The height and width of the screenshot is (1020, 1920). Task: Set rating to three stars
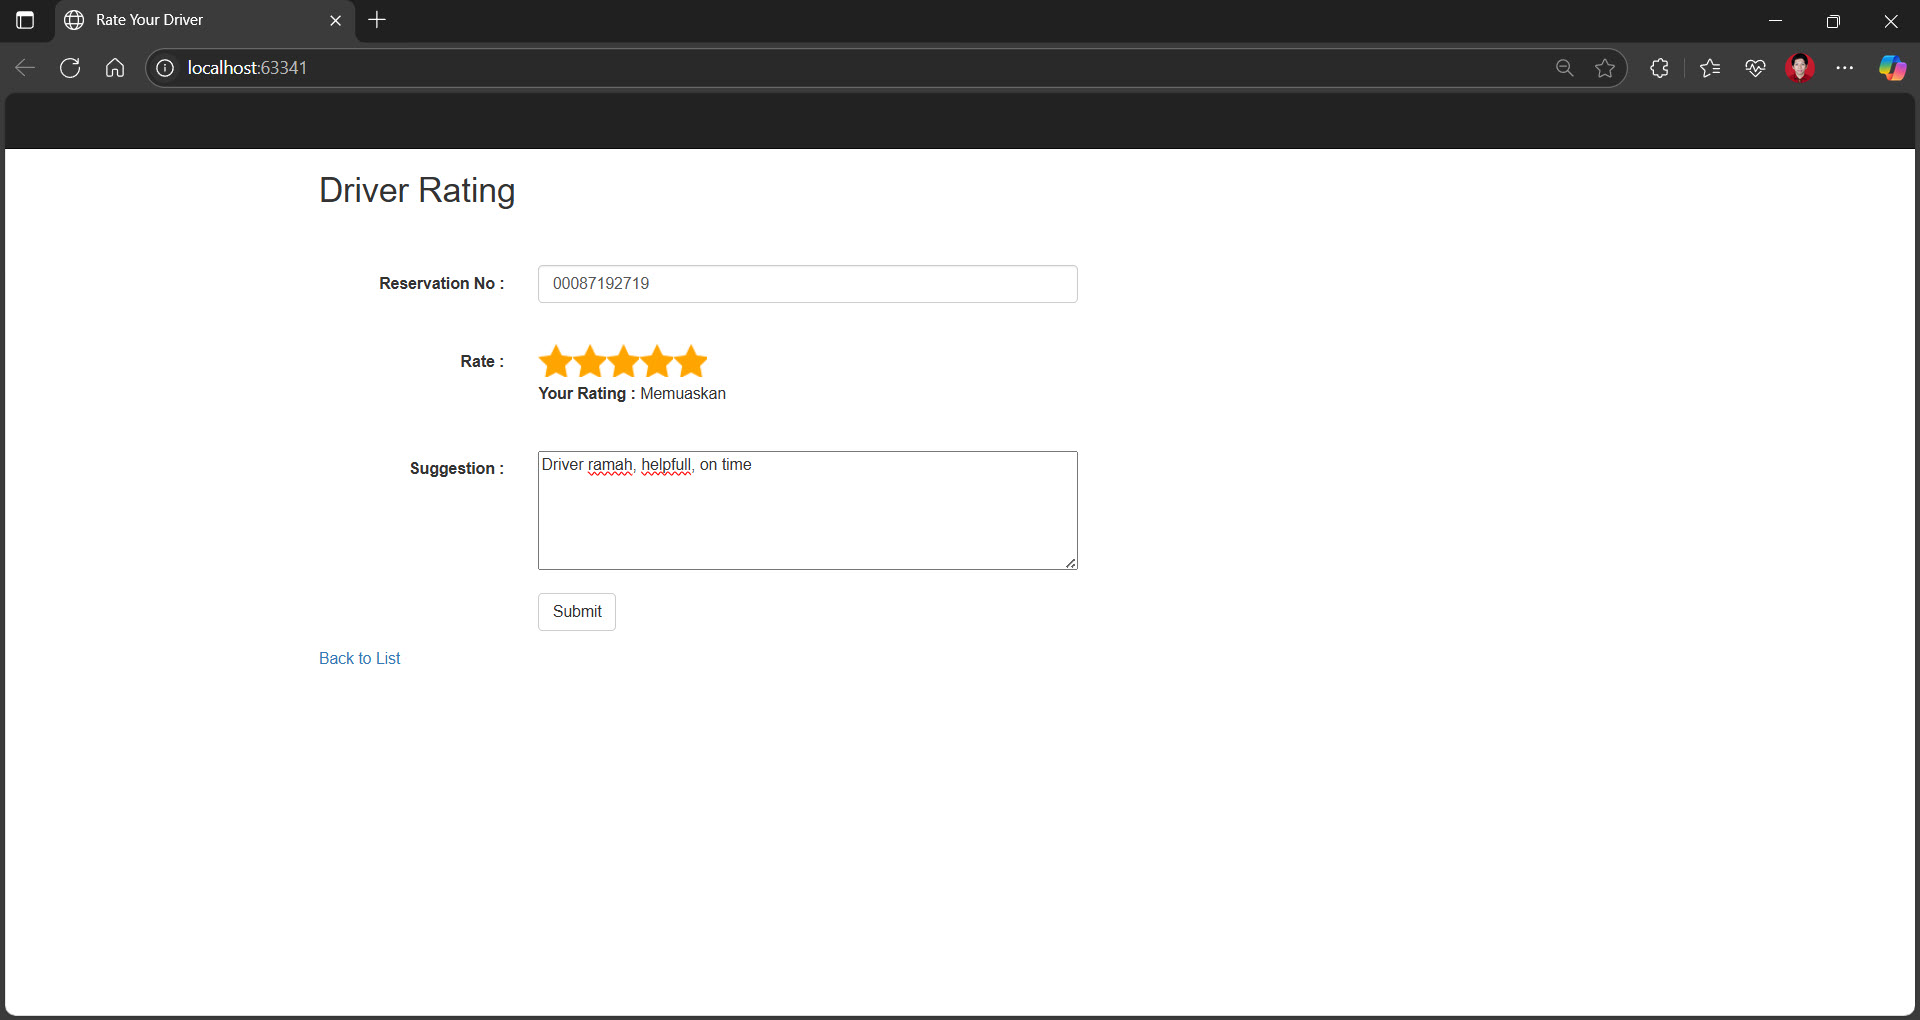click(x=623, y=361)
